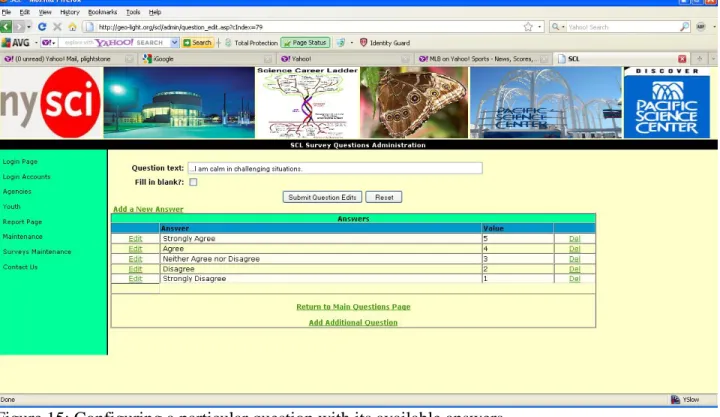Bookmark page with the star icon
The image size is (720, 417).
(x=528, y=27)
